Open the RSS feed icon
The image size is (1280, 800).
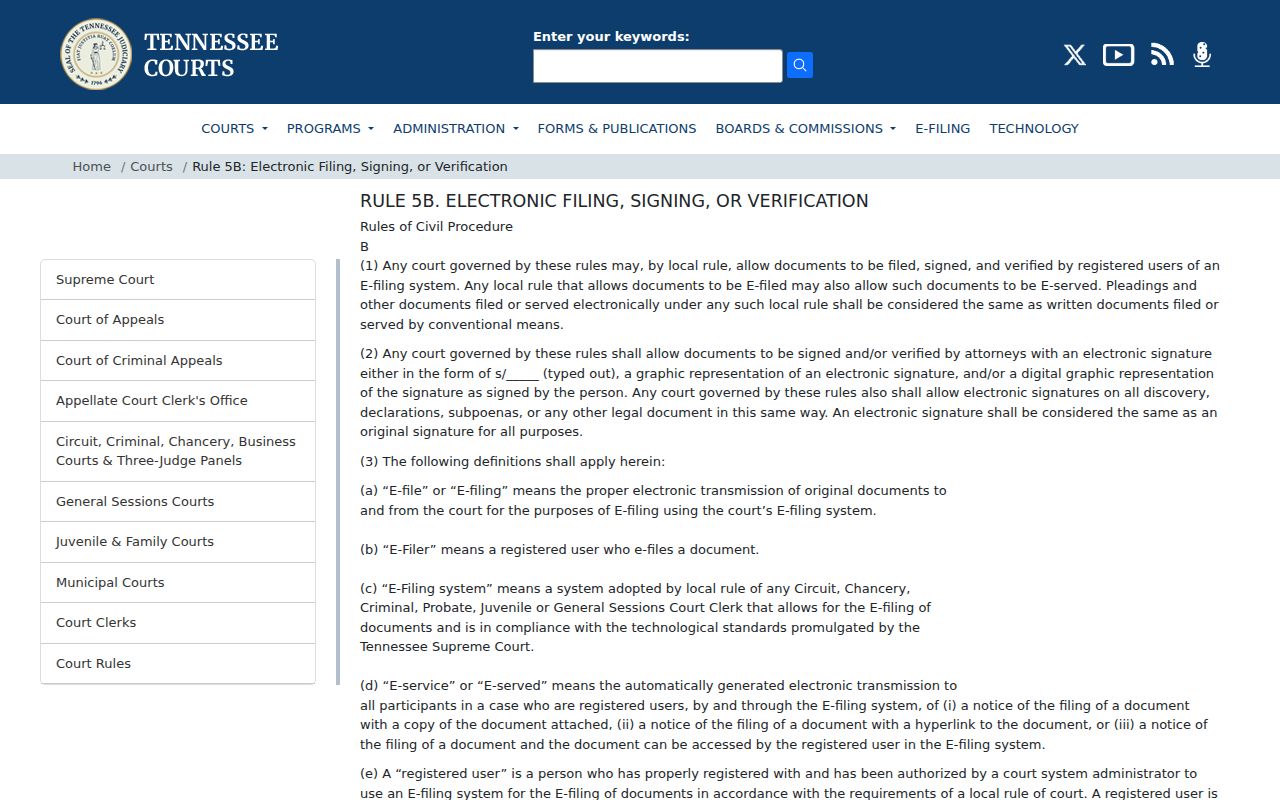(1162, 55)
